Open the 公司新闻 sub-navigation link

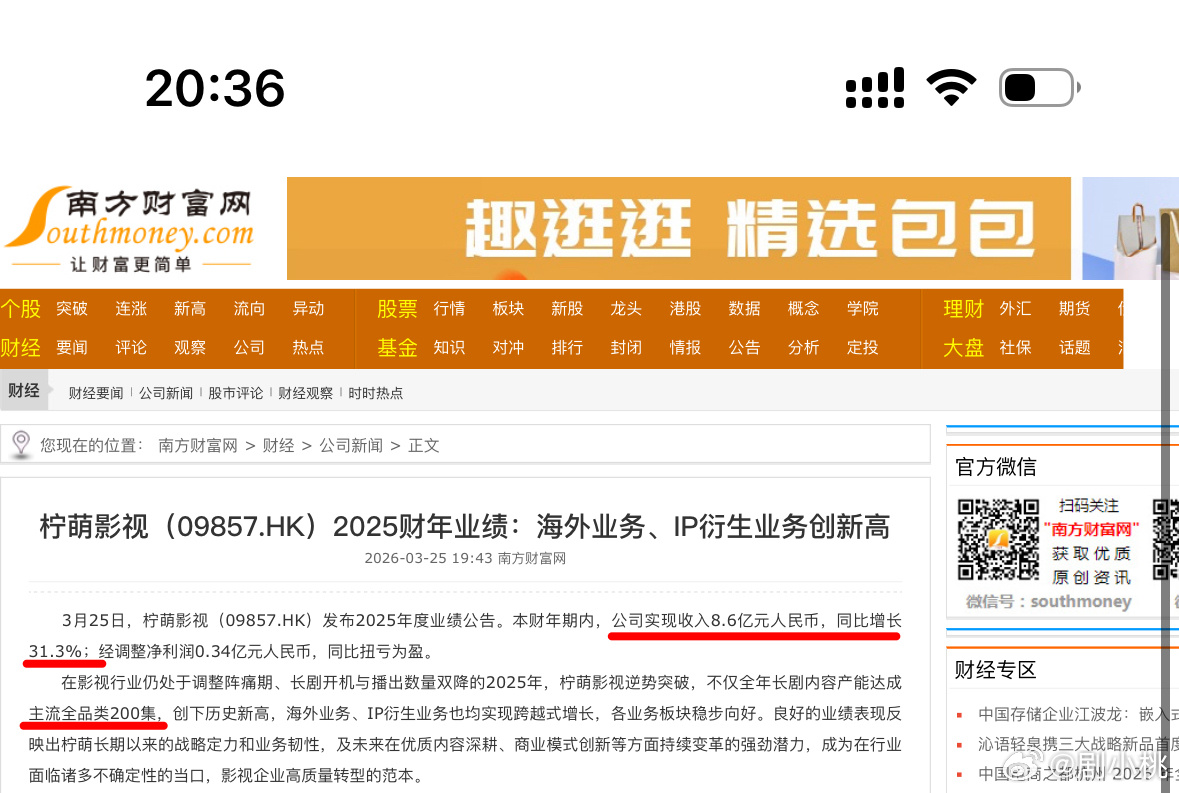click(165, 393)
